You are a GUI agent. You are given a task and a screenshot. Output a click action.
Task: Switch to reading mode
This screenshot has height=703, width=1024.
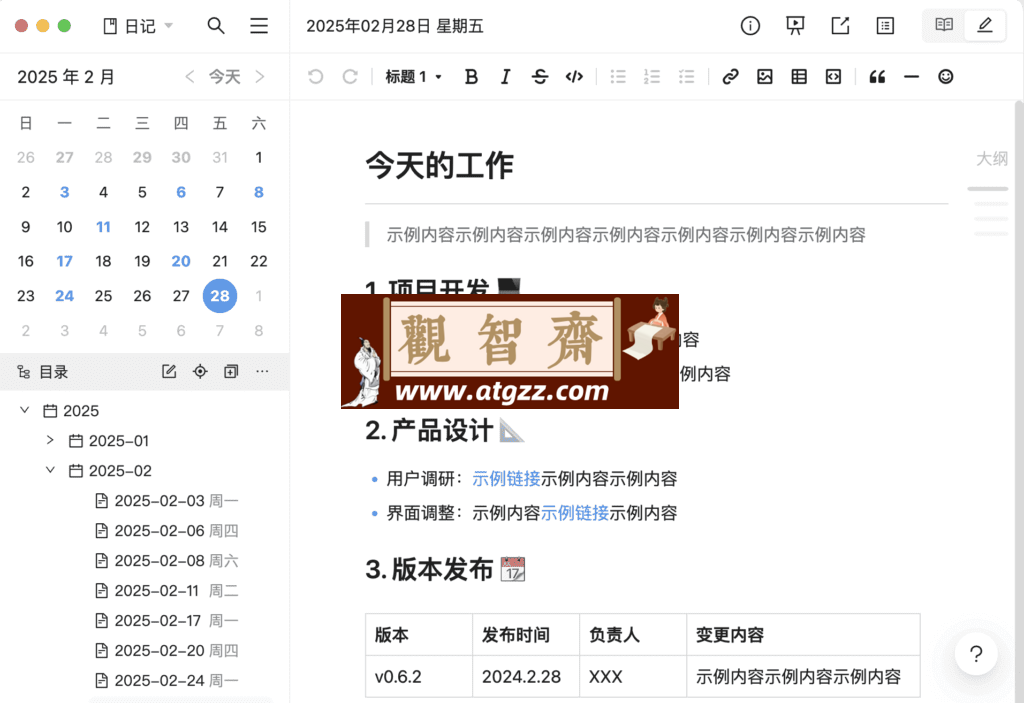click(x=944, y=25)
